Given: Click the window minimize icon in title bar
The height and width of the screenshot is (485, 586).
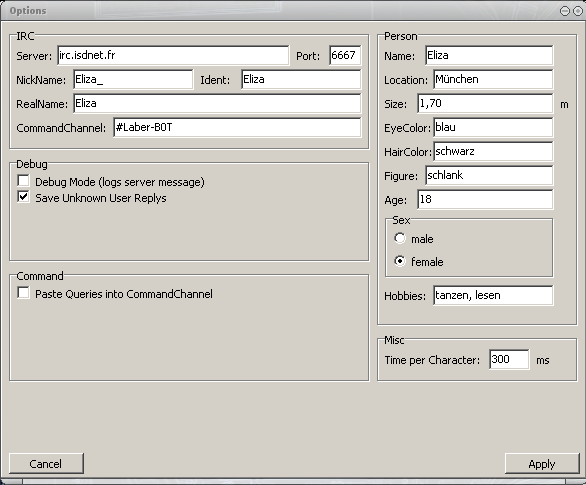Looking at the screenshot, I should (x=565, y=11).
